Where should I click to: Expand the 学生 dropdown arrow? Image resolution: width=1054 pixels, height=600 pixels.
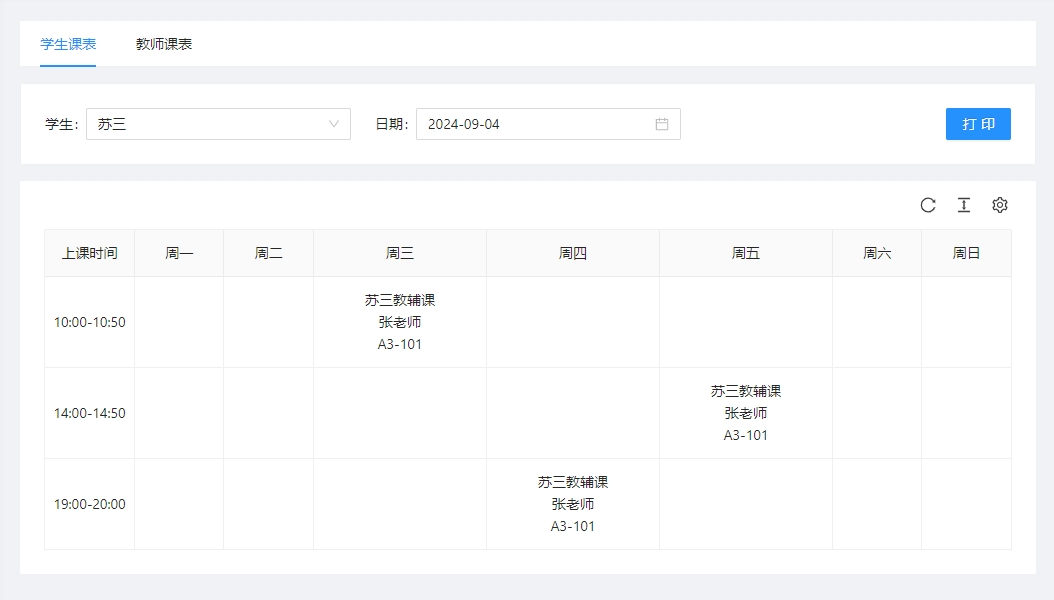tap(334, 124)
